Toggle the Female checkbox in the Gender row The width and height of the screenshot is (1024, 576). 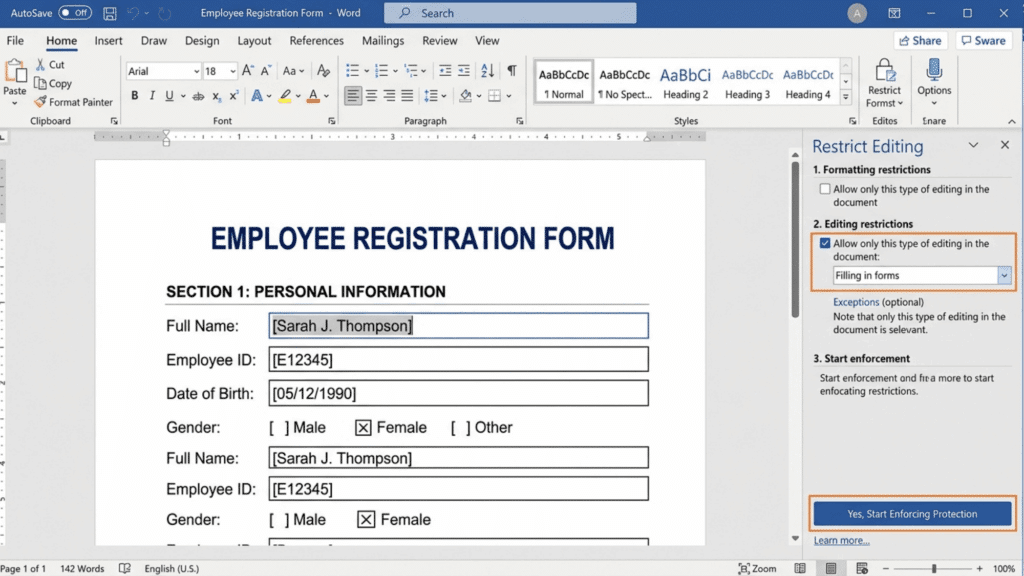365,427
